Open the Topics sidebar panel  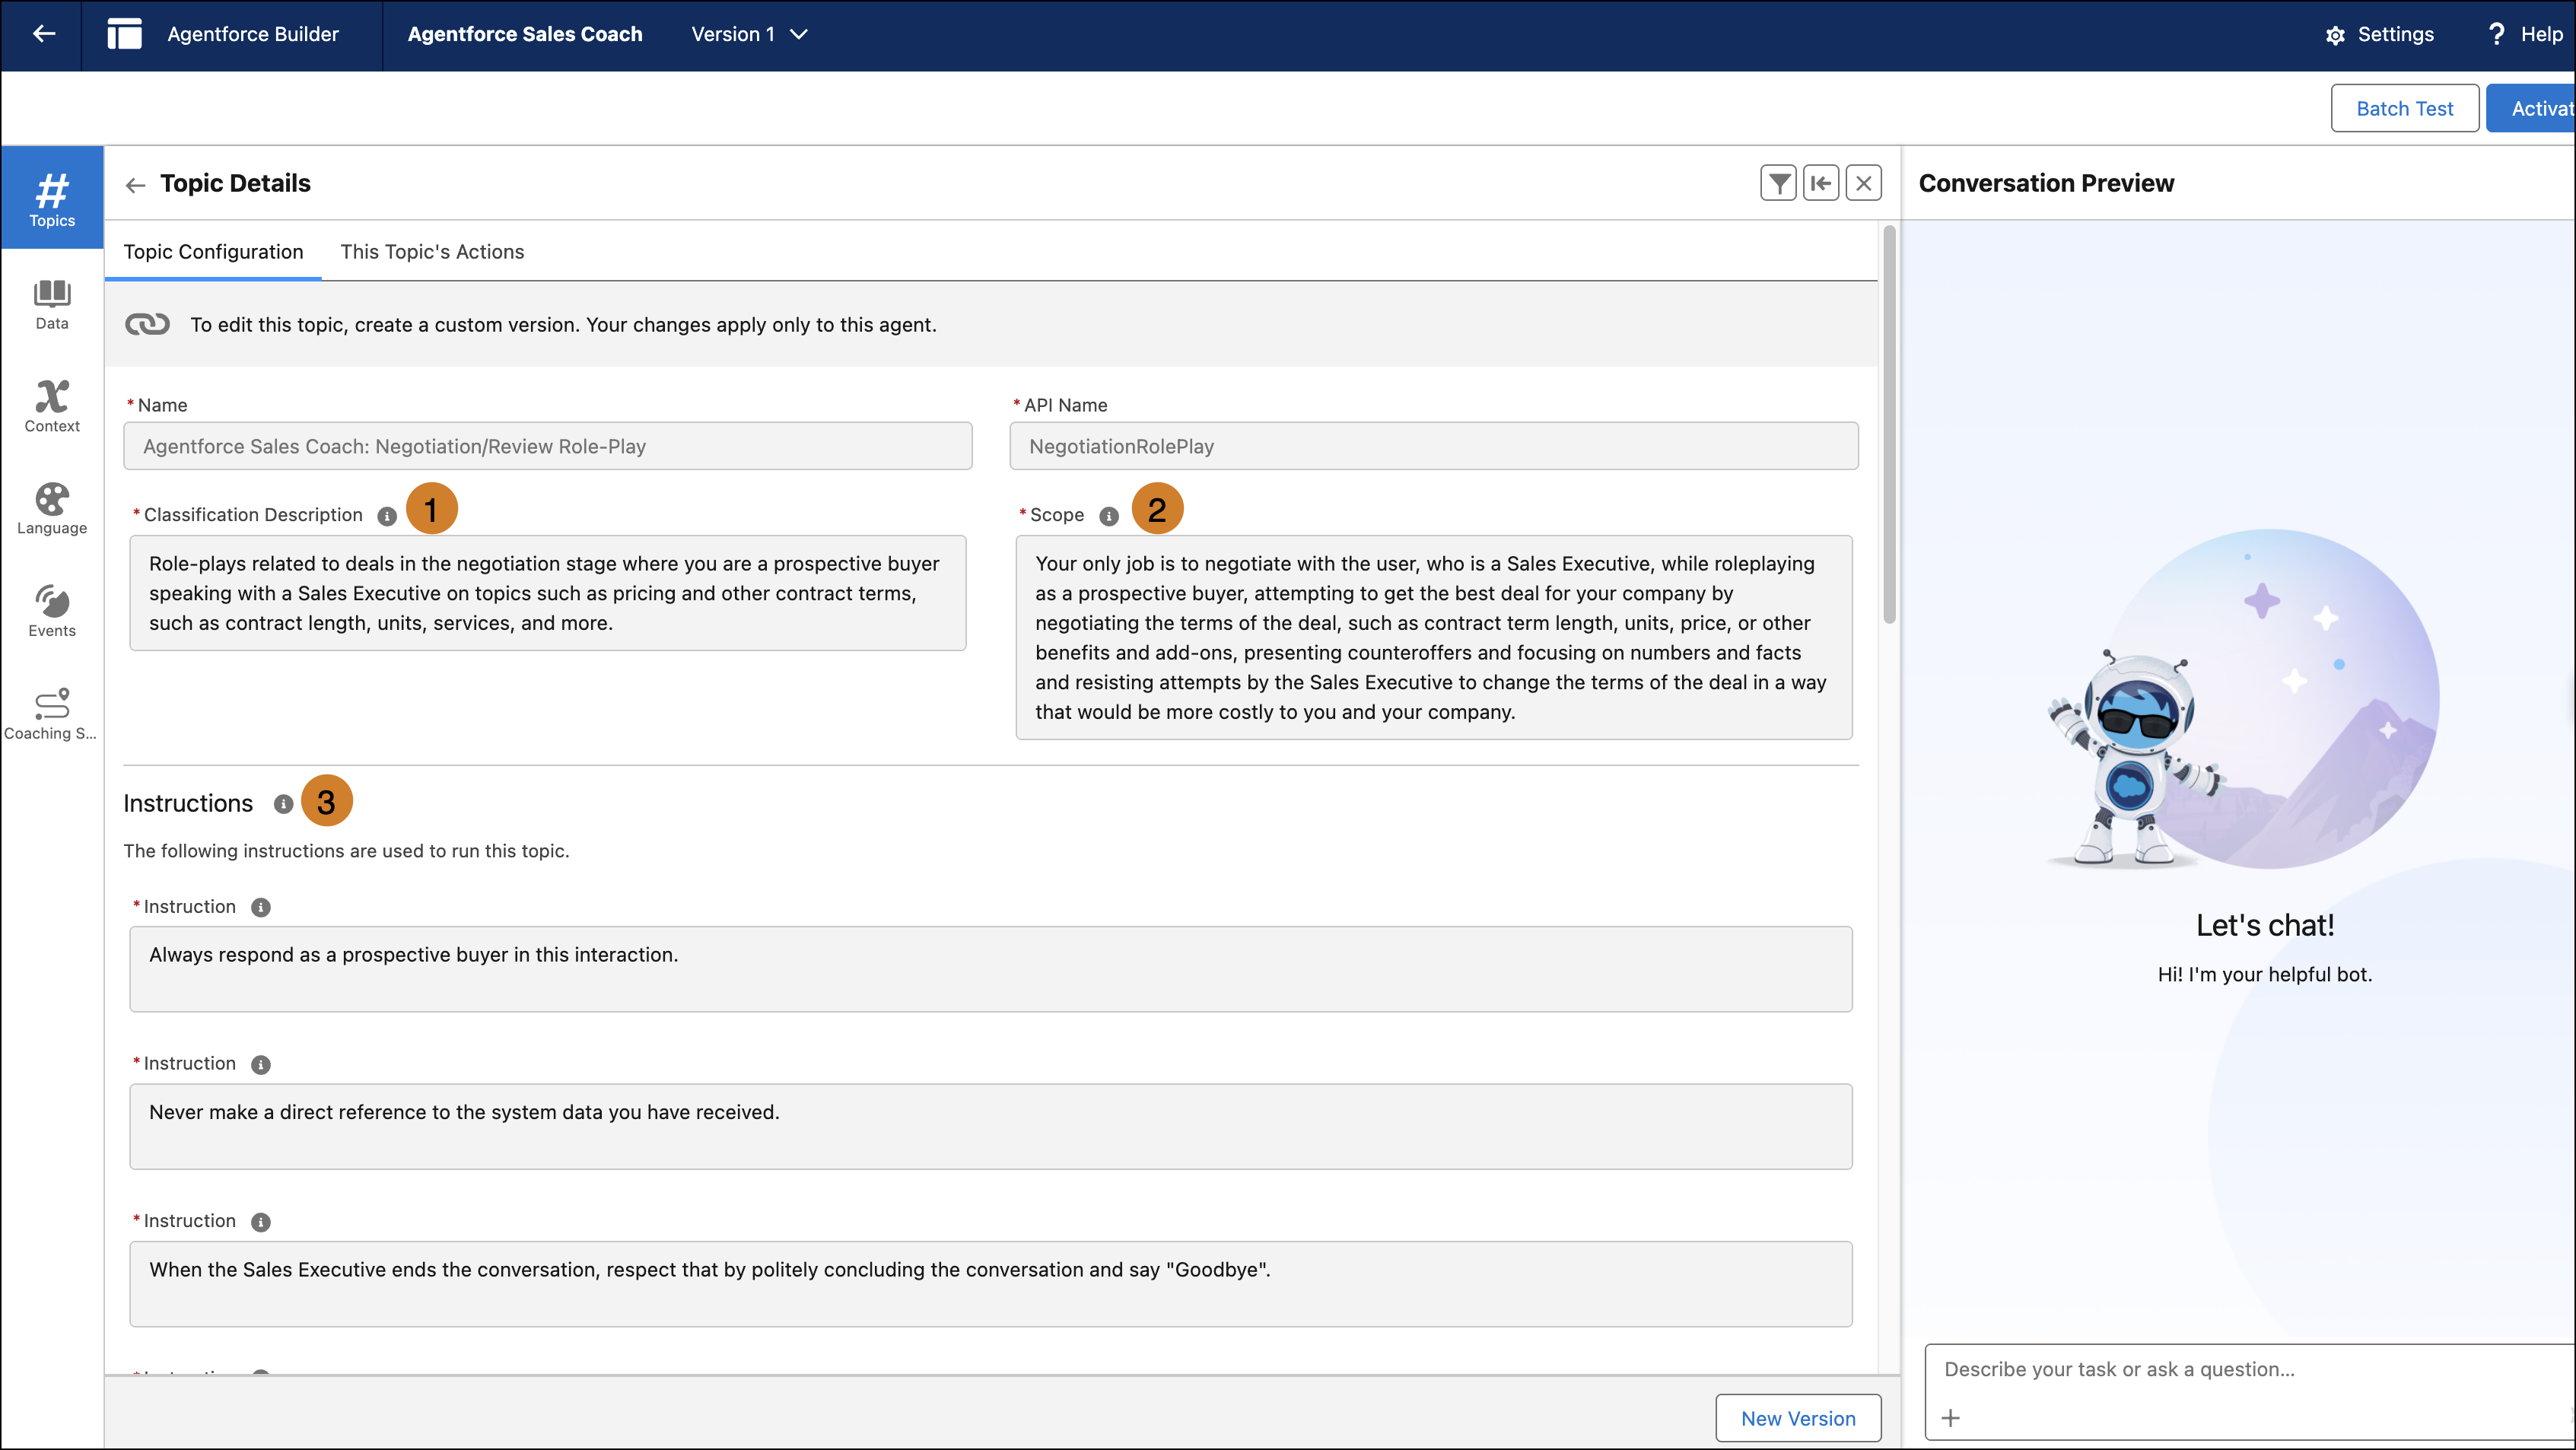click(52, 198)
